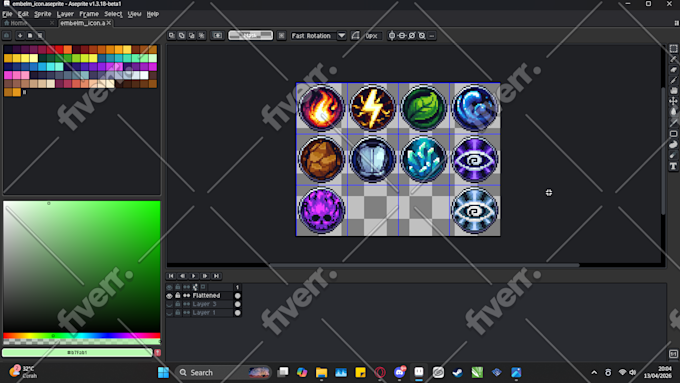Select the Rectangular Marquee tool
The width and height of the screenshot is (680, 383).
673,49
